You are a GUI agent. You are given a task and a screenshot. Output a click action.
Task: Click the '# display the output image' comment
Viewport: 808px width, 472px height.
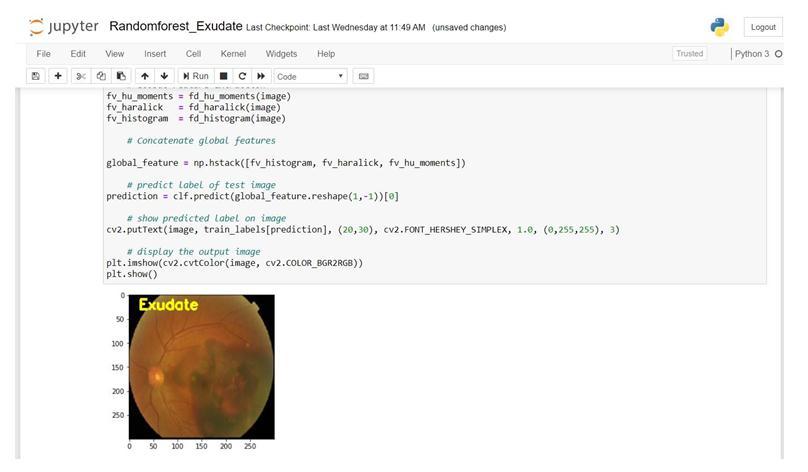(x=194, y=252)
